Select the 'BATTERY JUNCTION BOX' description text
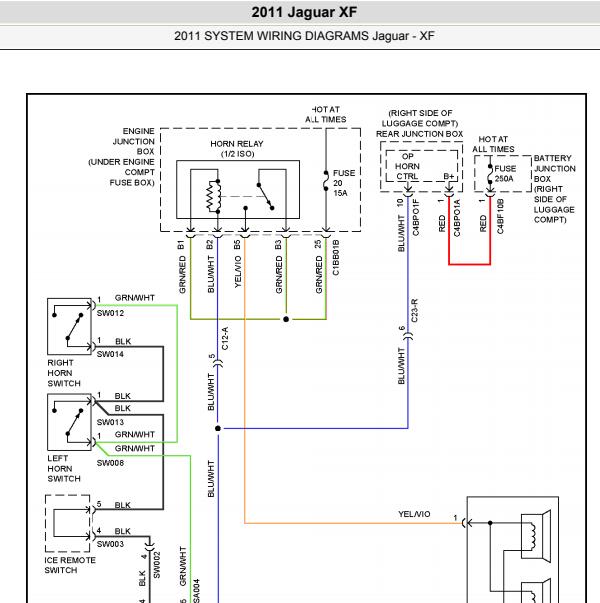The image size is (600, 603). point(555,189)
